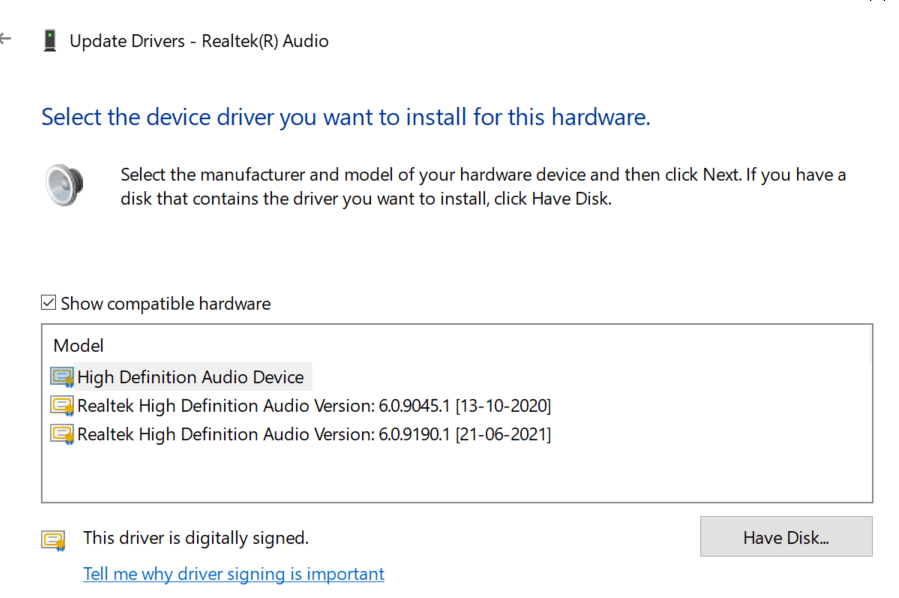This screenshot has width=899, height=598.
Task: Click the digitally signed certificate icon
Action: point(53,540)
